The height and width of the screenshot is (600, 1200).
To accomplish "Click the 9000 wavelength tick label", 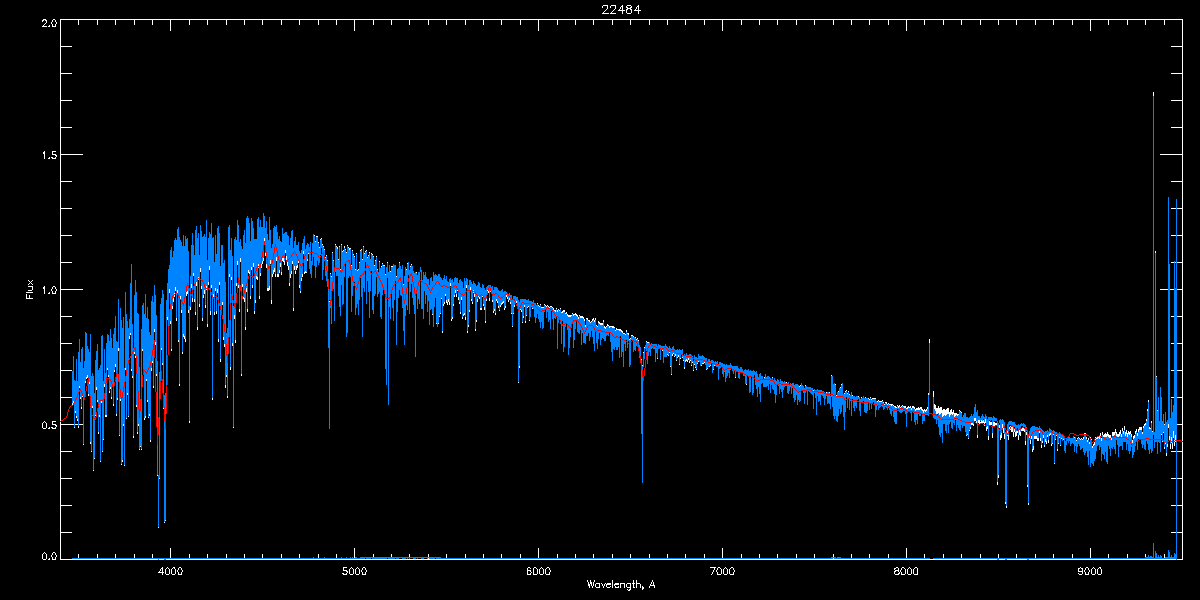I will [1090, 572].
